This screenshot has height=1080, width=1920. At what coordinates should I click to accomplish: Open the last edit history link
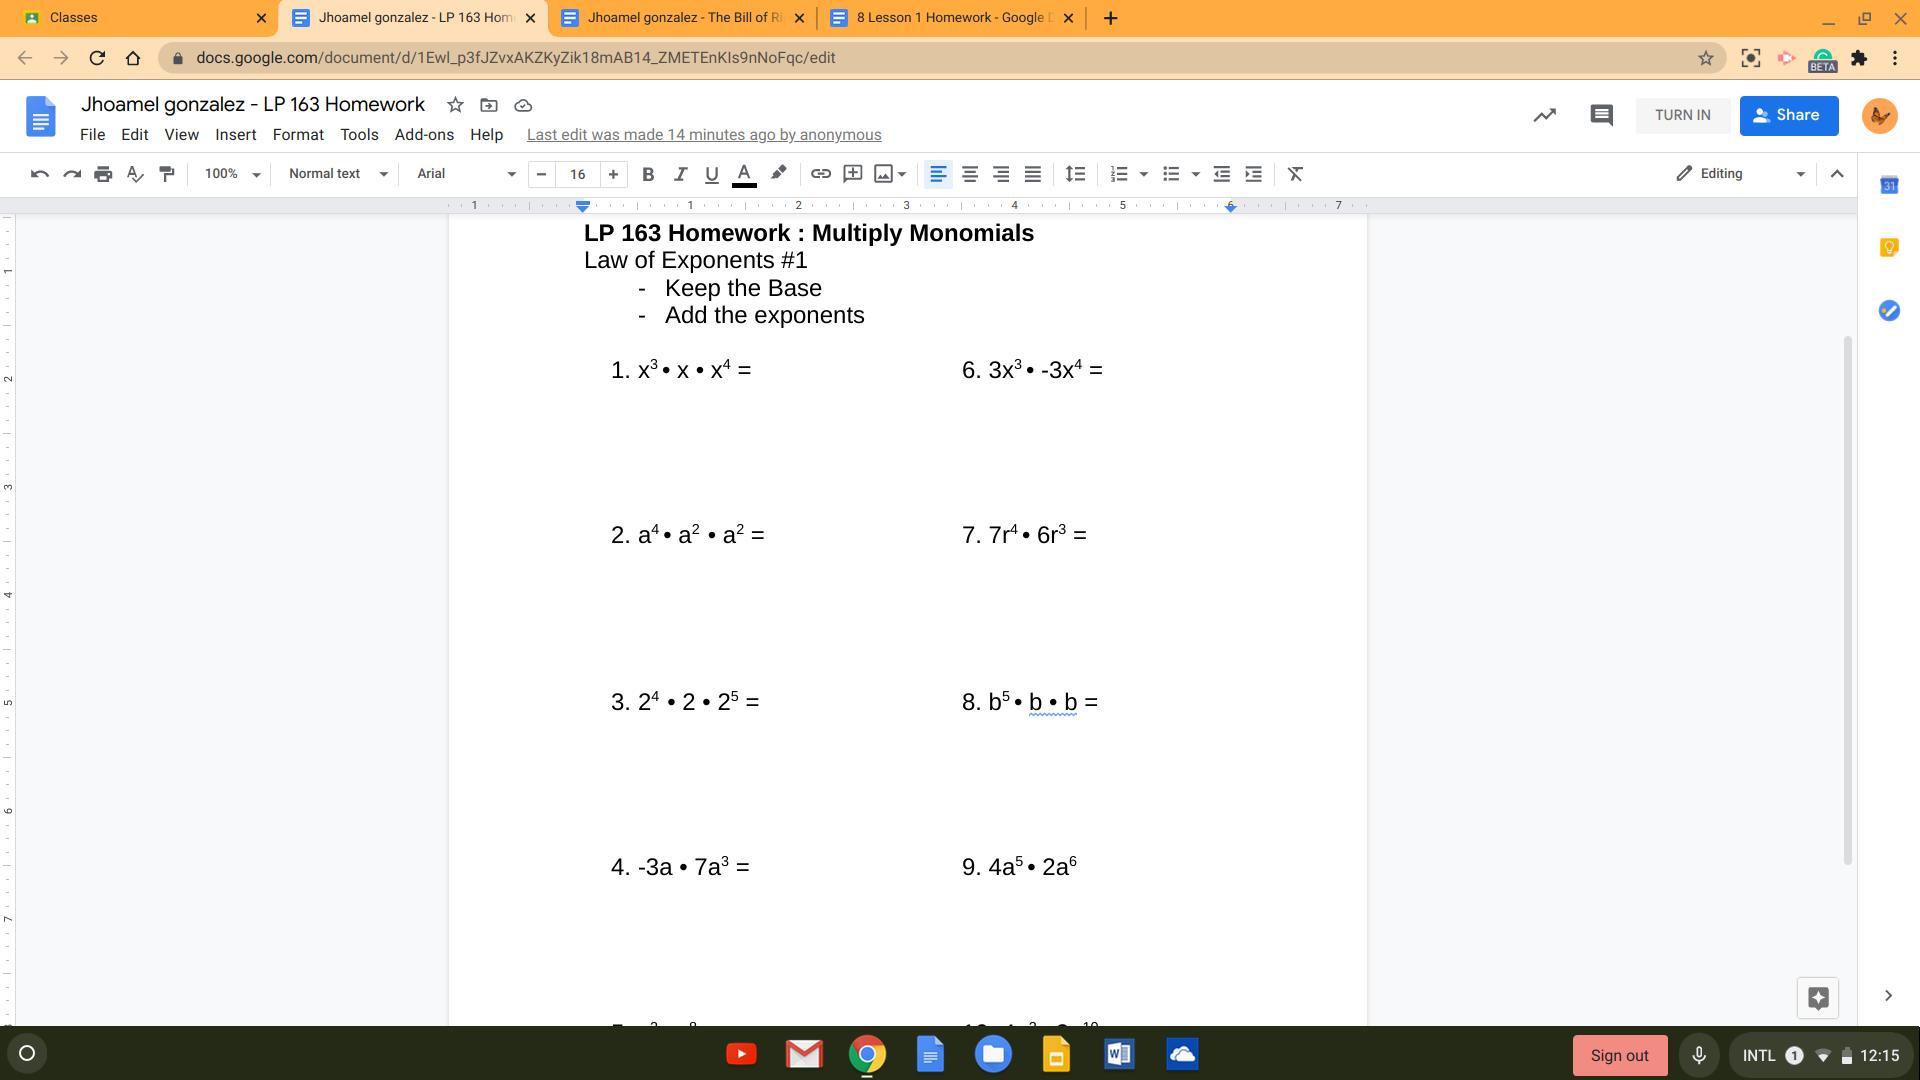703,135
